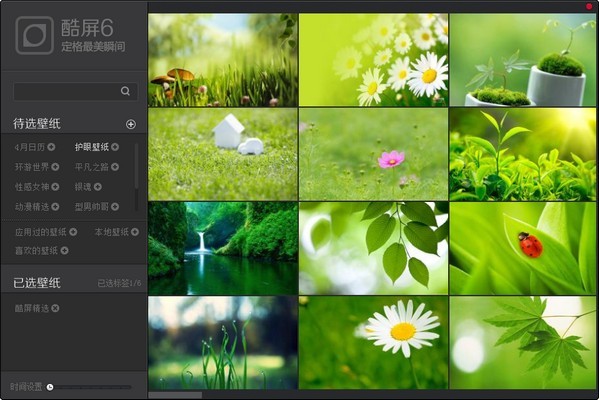Add the 4月日历 tag via its plus icon
The height and width of the screenshot is (400, 599).
51,147
